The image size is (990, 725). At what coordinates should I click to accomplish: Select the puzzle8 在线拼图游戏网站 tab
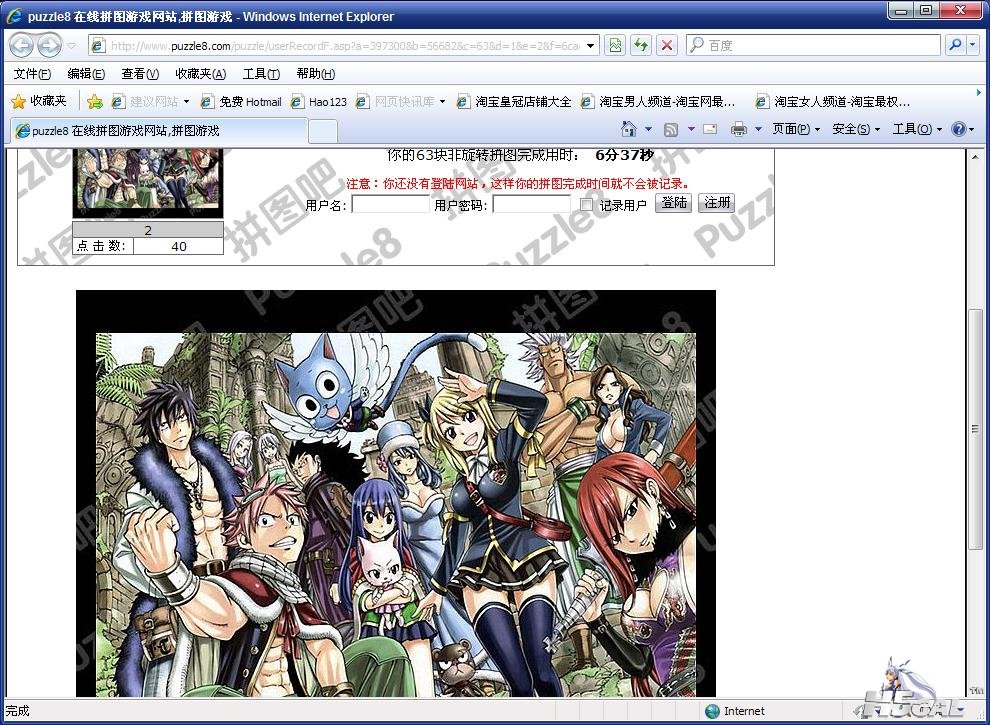158,131
